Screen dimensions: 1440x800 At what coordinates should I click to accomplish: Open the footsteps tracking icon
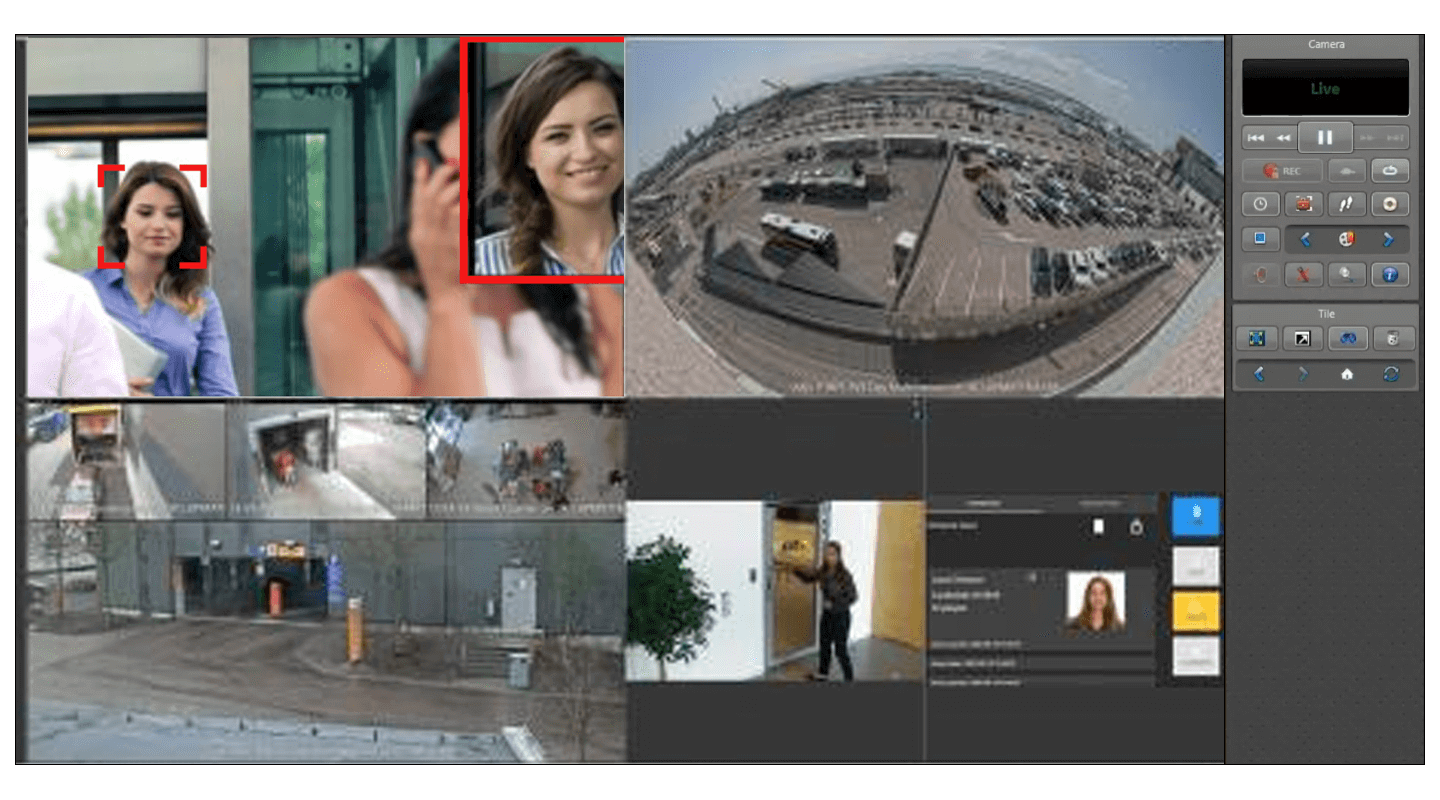pos(1347,204)
